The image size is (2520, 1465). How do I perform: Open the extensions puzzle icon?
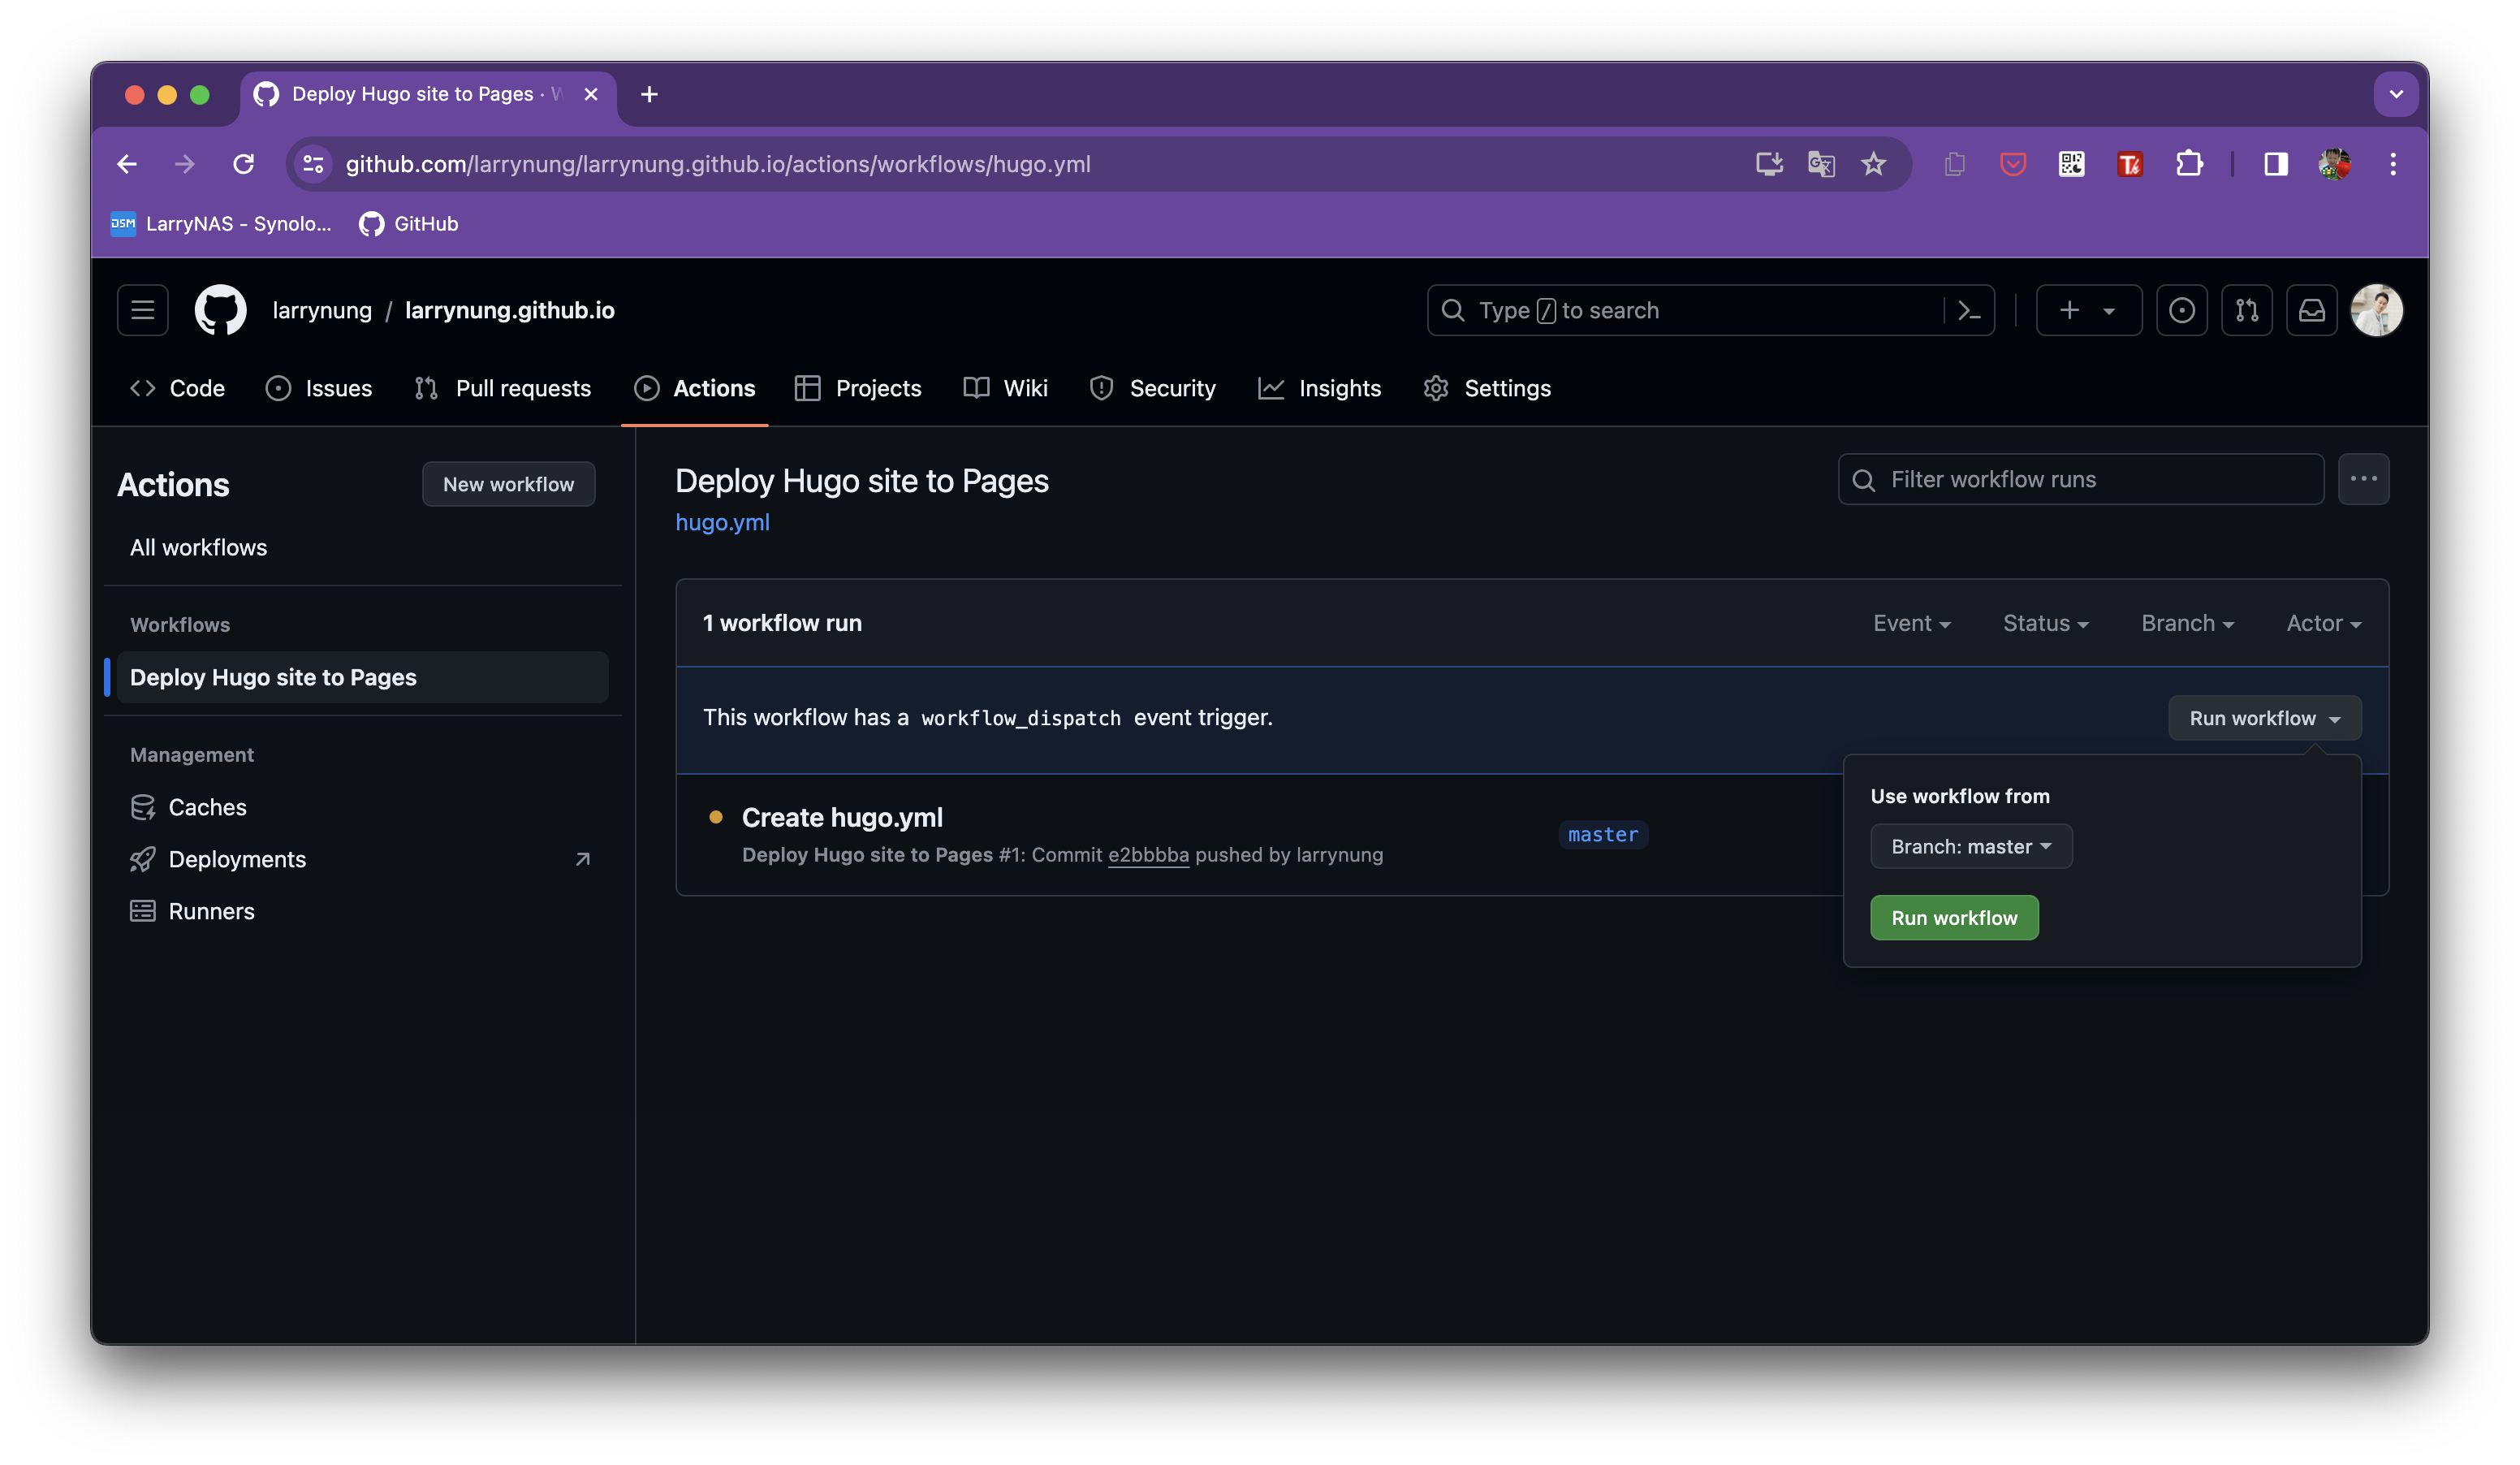pyautogui.click(x=2188, y=164)
